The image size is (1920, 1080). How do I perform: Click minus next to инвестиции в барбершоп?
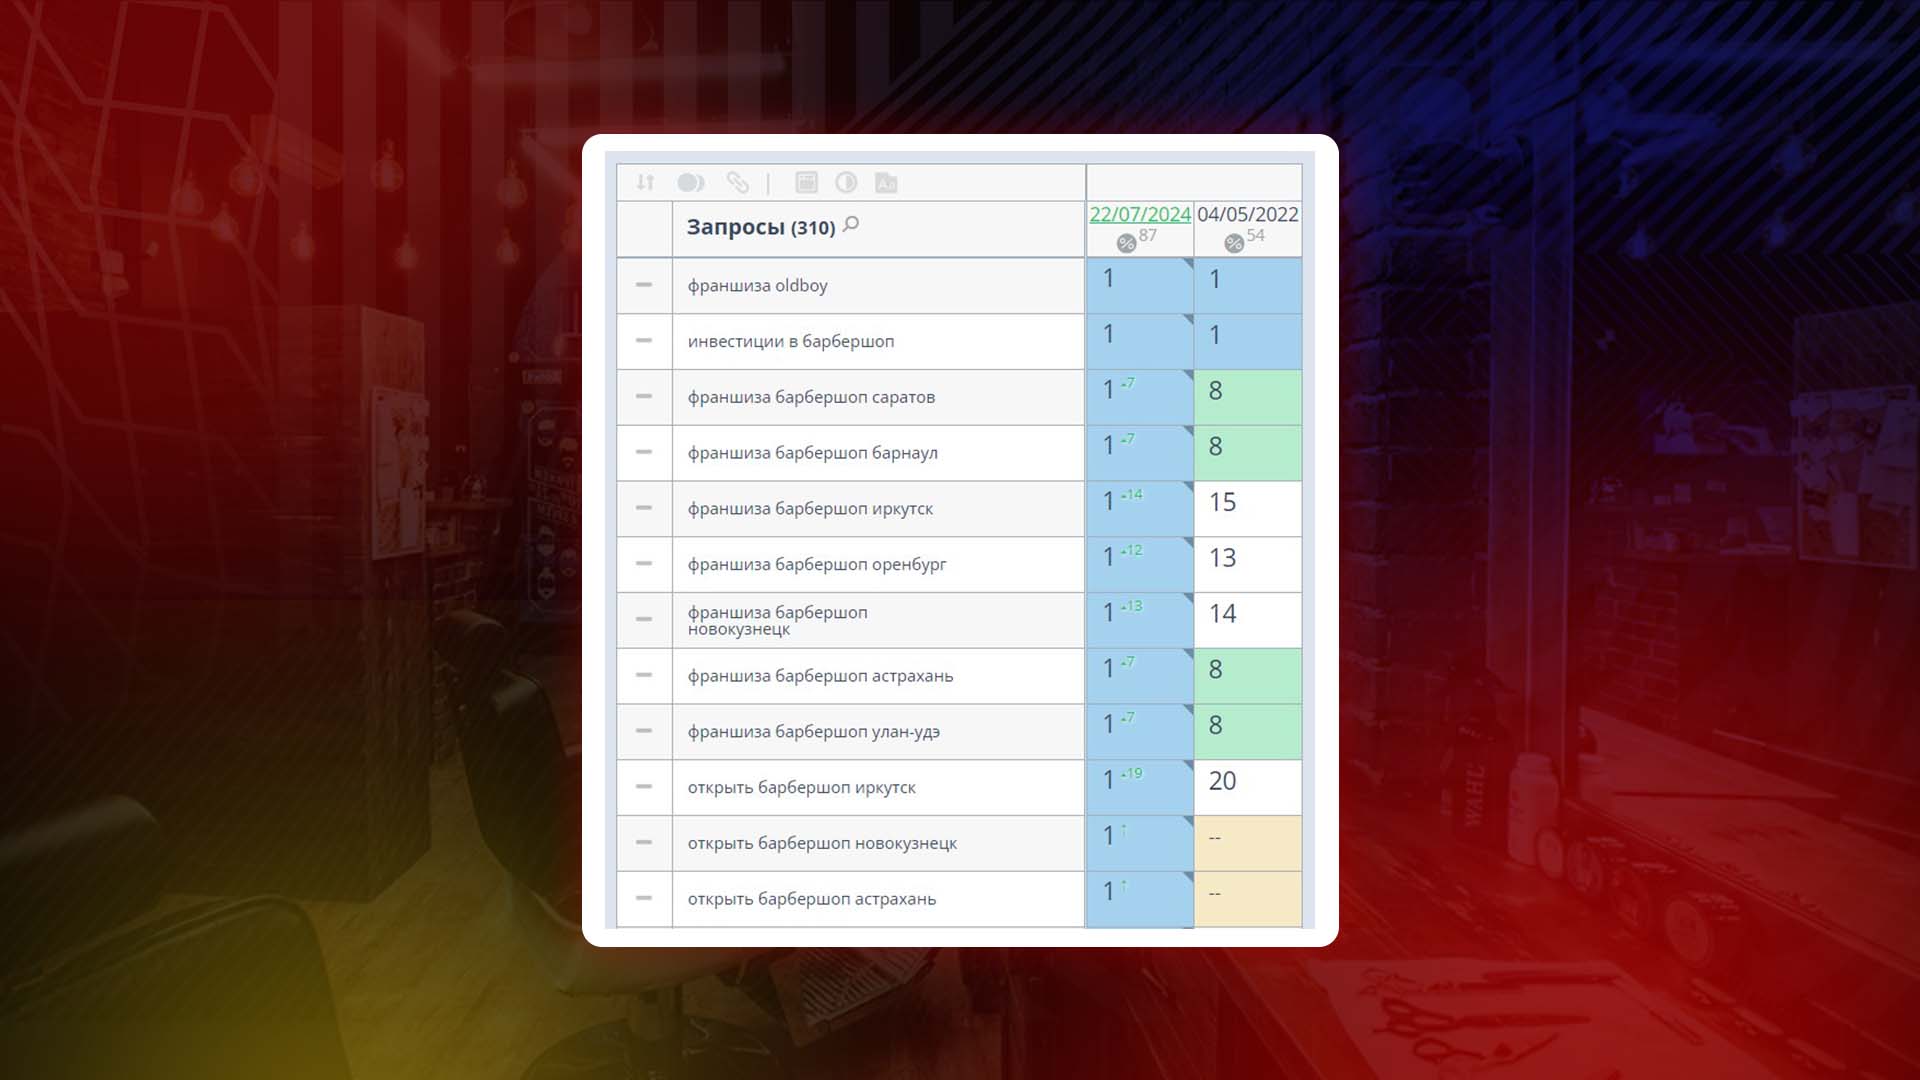pos(644,341)
